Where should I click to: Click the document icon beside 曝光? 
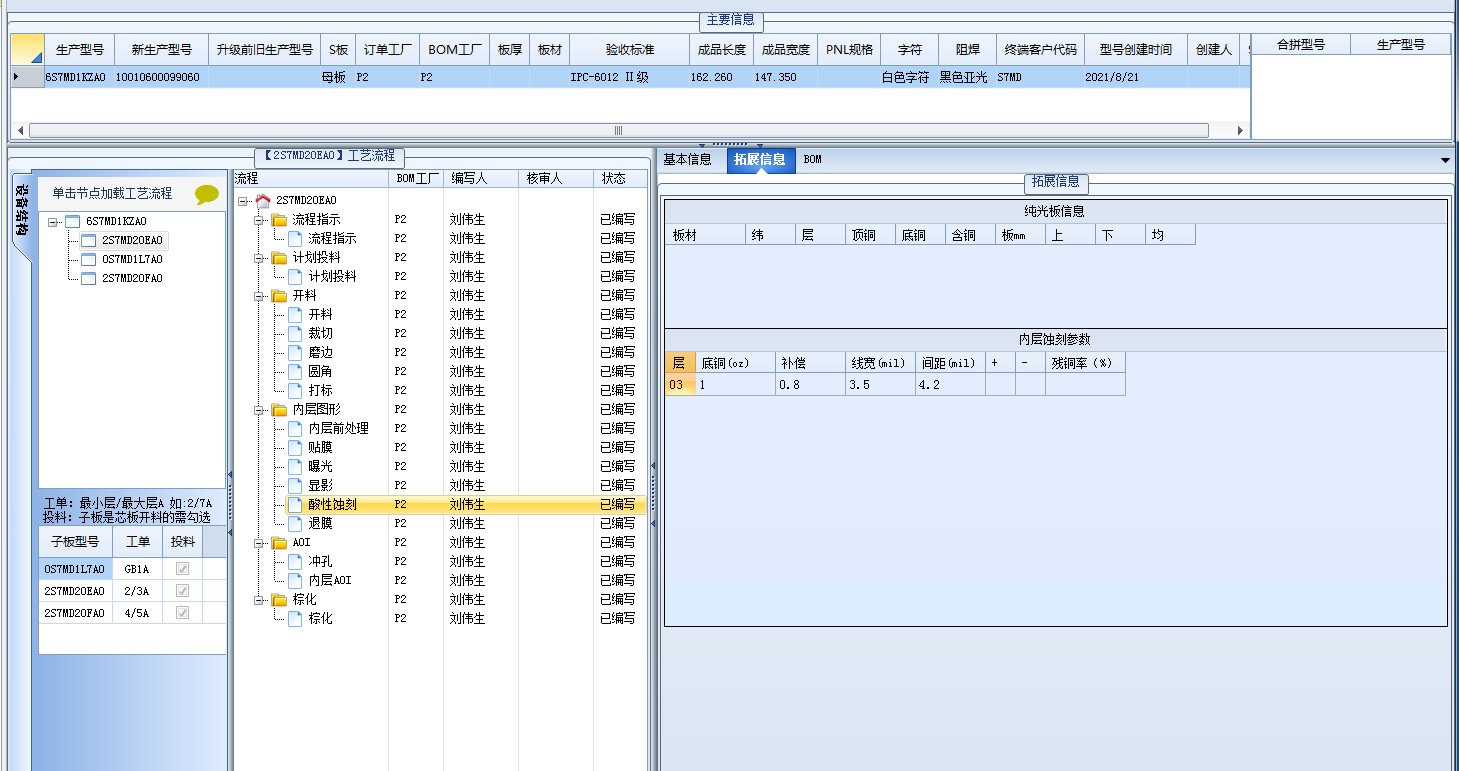pyautogui.click(x=295, y=467)
